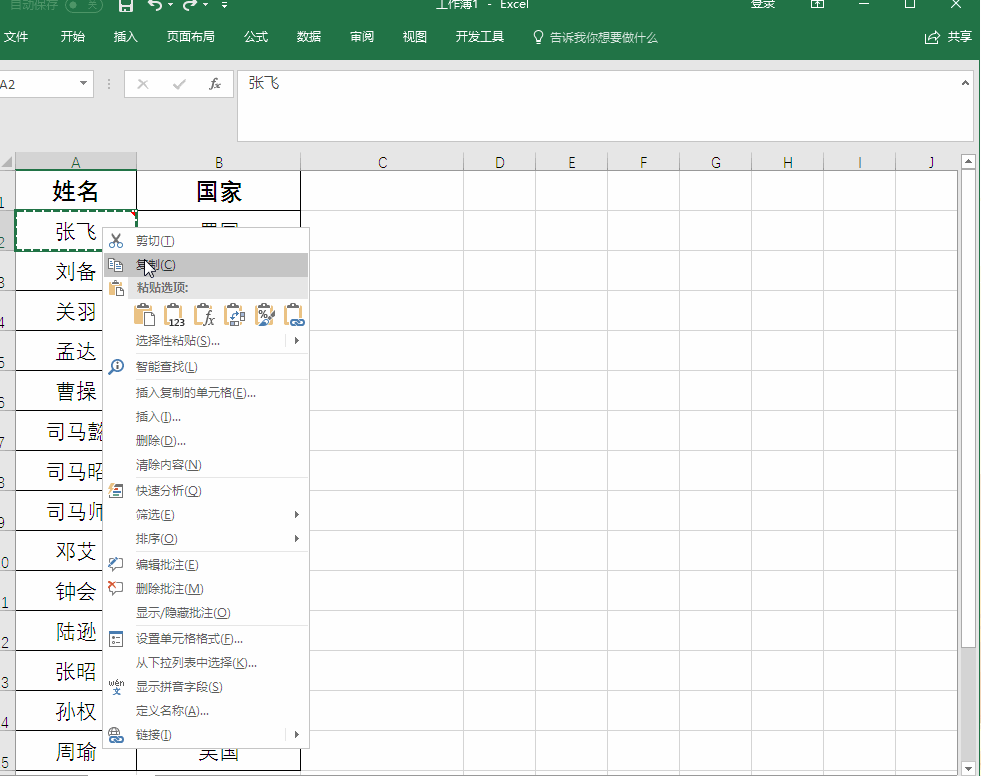Select 显示/隐藏批注(O) entry

pyautogui.click(x=206, y=613)
